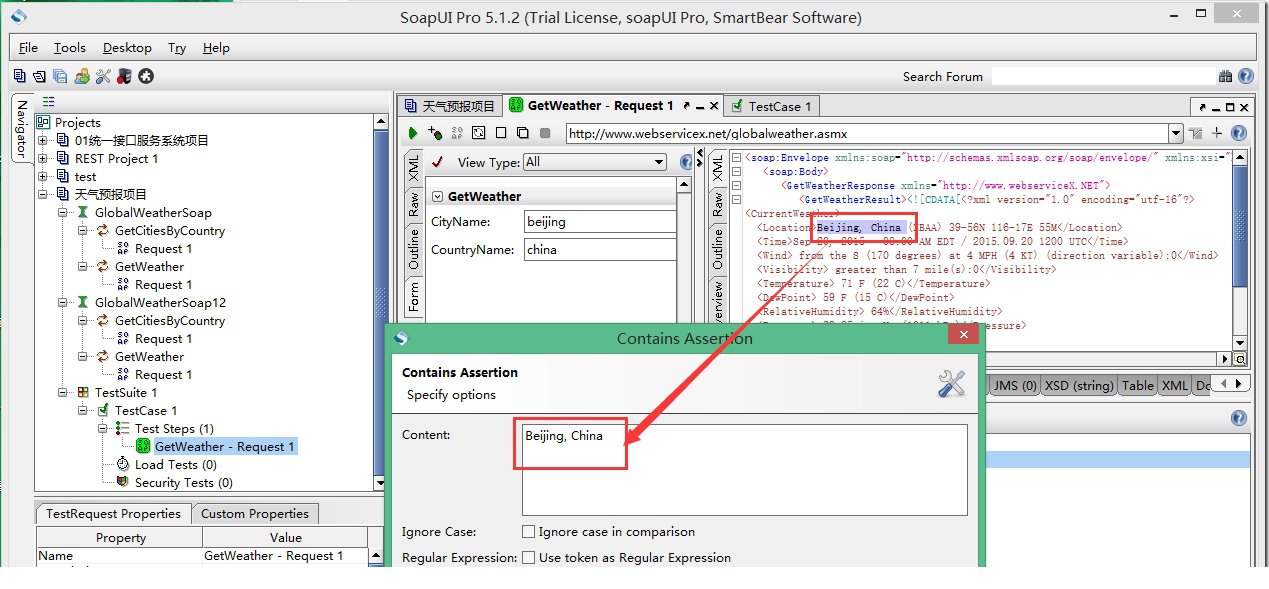Switch to the TestCase 1 tab
Screen dimensions: 1269x589
click(772, 105)
